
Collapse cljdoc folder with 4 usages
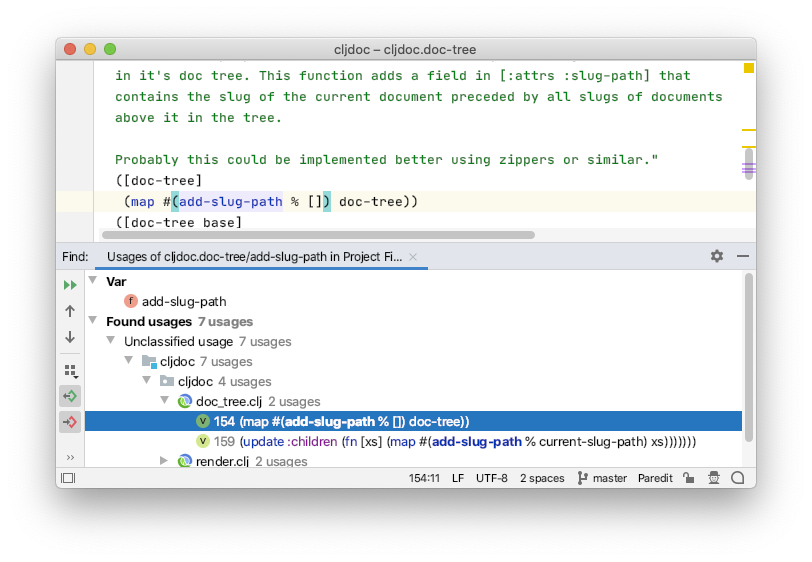[x=147, y=380]
